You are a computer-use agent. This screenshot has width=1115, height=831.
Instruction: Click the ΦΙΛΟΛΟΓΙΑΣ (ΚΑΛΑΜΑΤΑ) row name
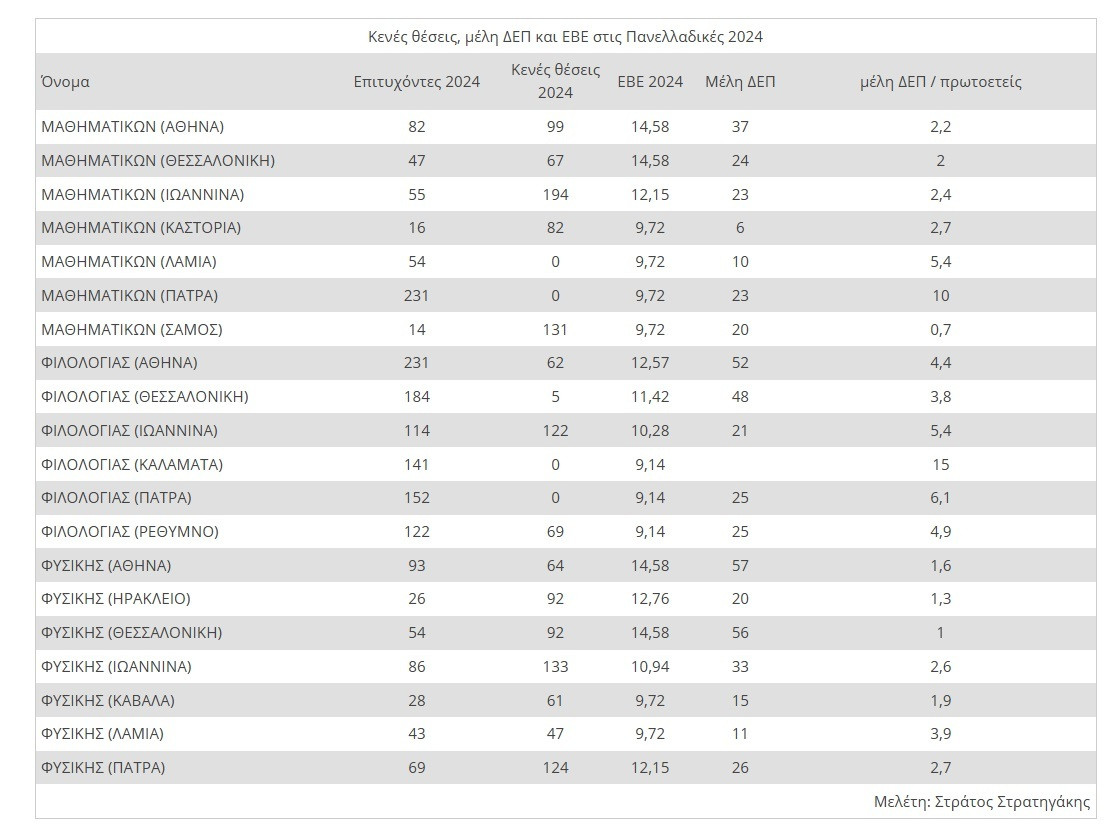[132, 464]
